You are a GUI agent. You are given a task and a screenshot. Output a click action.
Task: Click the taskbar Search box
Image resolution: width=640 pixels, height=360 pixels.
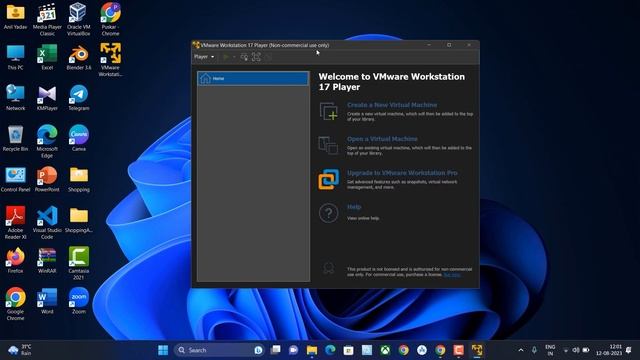point(220,350)
